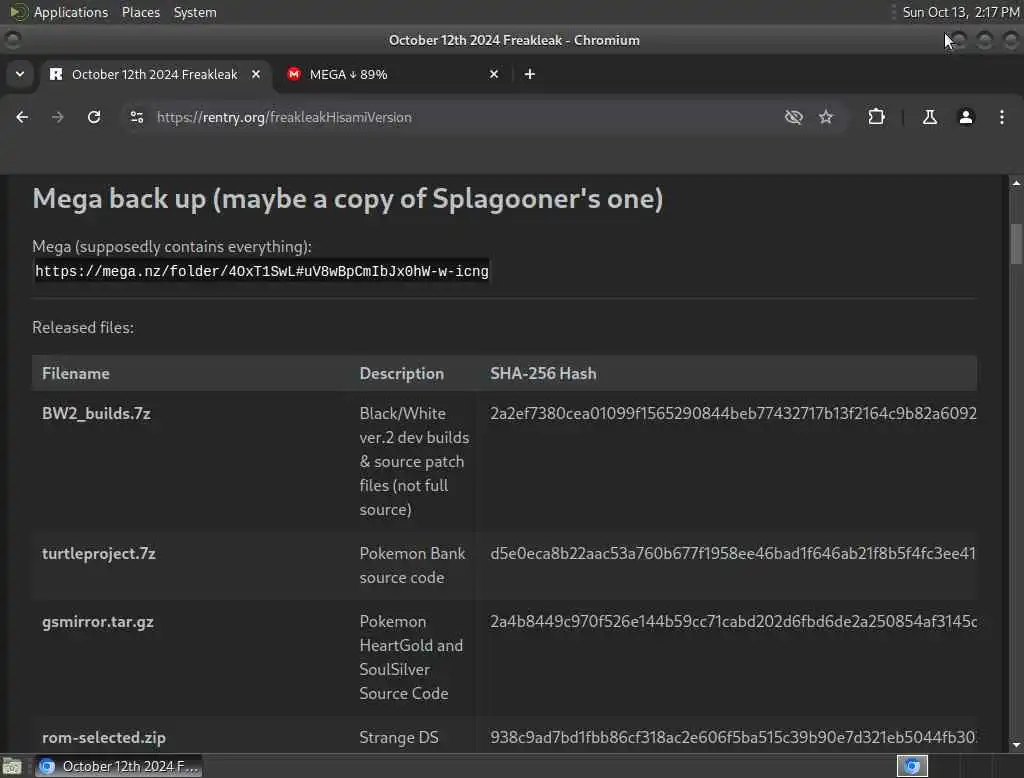The width and height of the screenshot is (1024, 778).
Task: Expand the tab search dropdown
Action: coord(20,74)
